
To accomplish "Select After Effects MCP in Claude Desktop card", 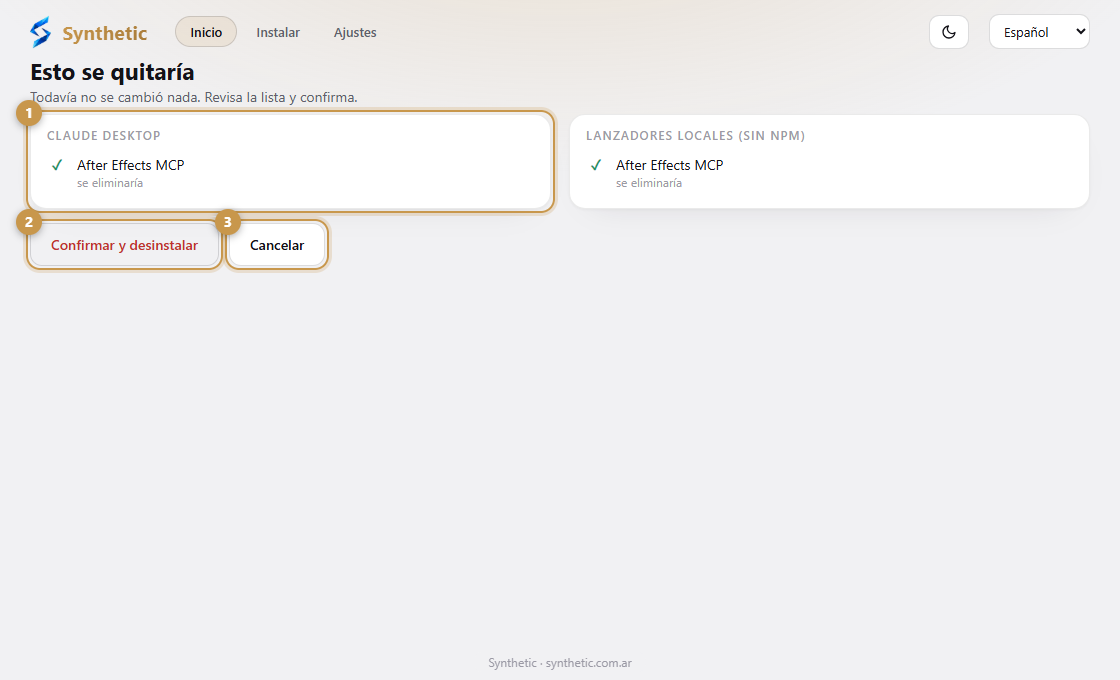I will [x=131, y=165].
